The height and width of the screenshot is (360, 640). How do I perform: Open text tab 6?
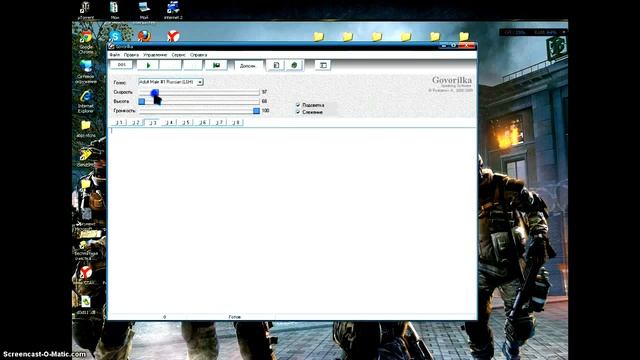[x=202, y=122]
